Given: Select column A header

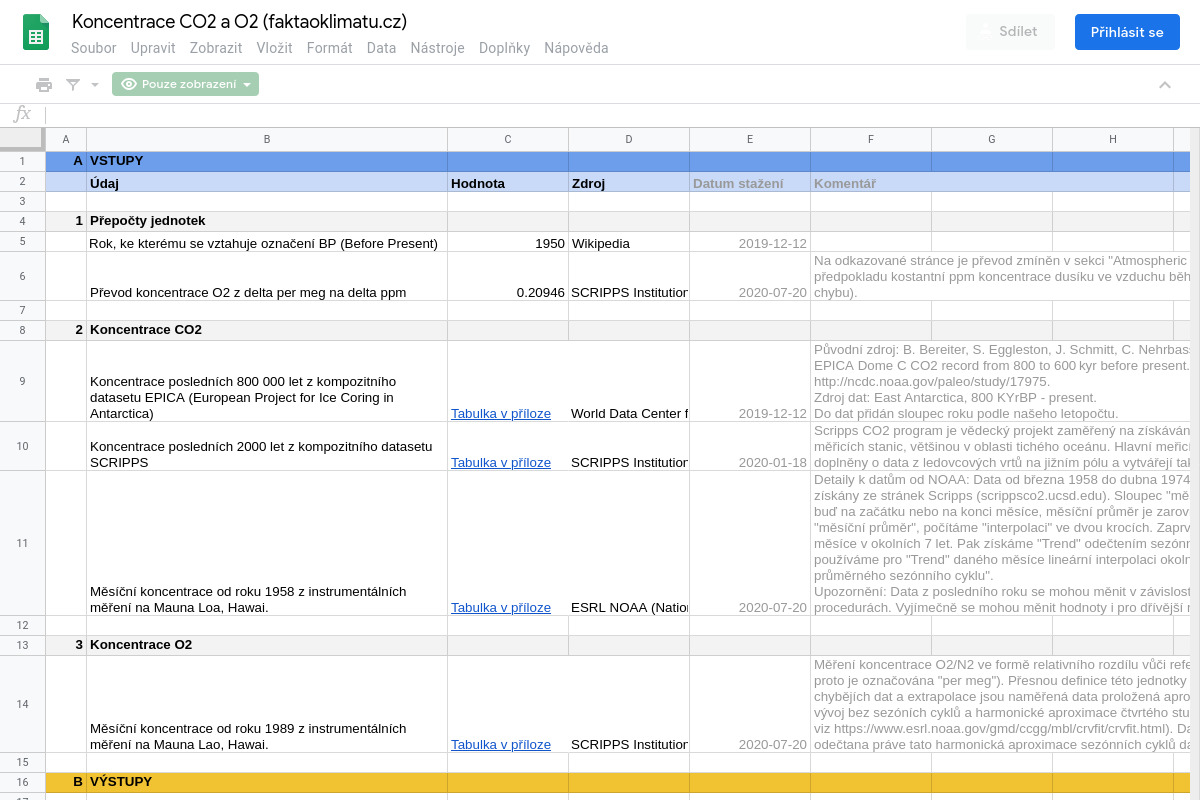Looking at the screenshot, I should (66, 139).
